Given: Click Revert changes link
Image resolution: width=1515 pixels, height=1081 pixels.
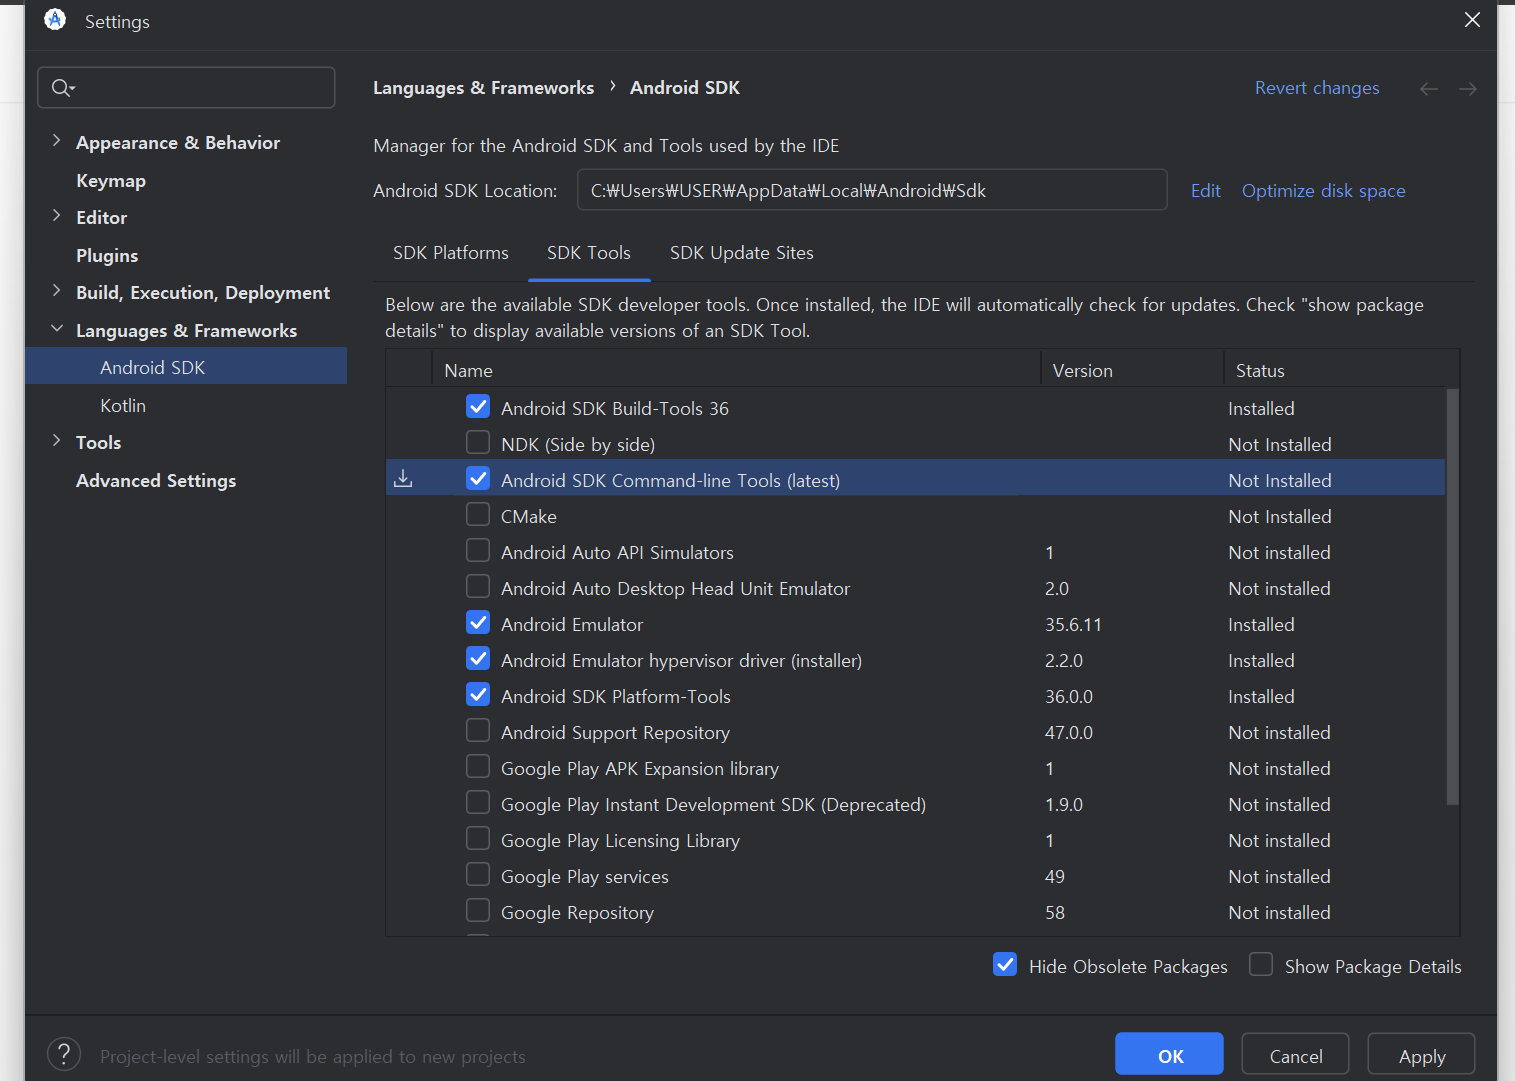Looking at the screenshot, I should tap(1317, 88).
